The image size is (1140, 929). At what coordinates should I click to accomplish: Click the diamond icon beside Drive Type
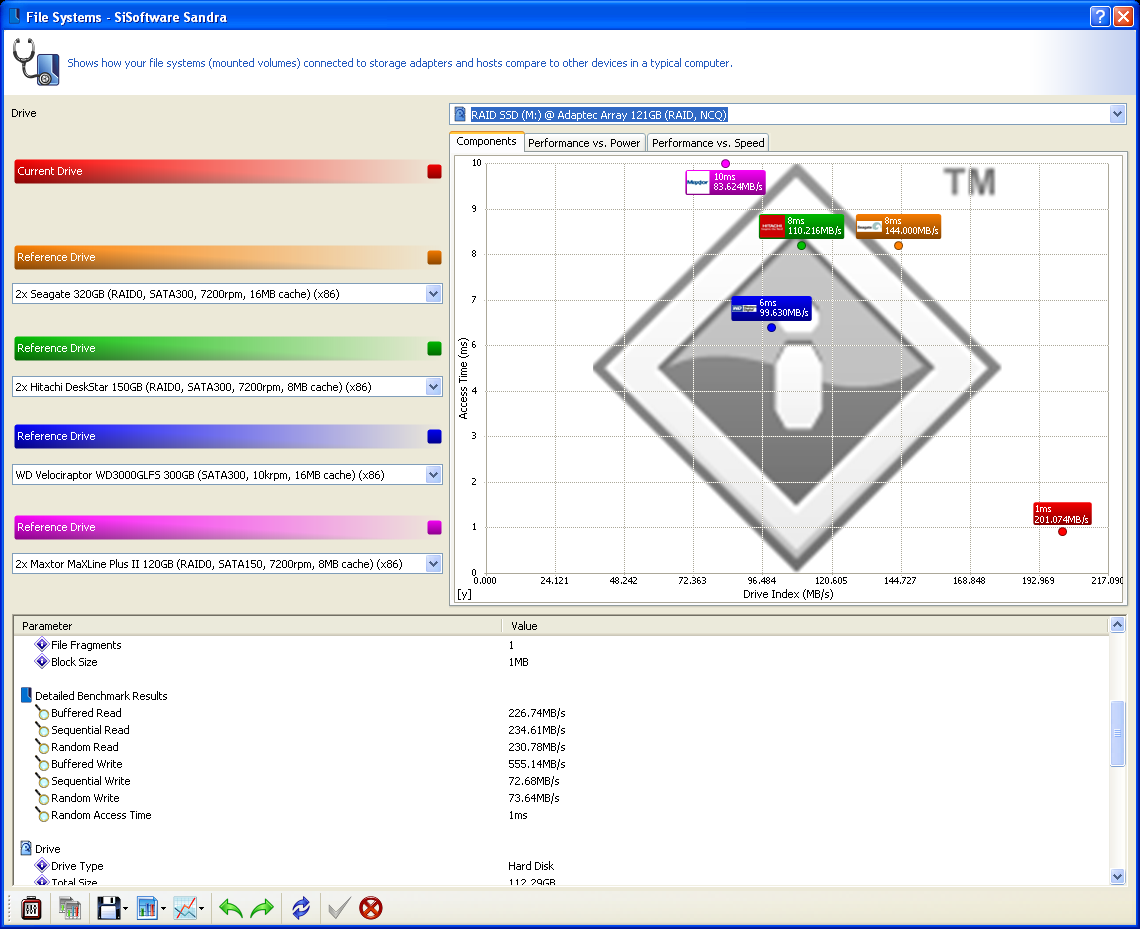click(x=42, y=865)
